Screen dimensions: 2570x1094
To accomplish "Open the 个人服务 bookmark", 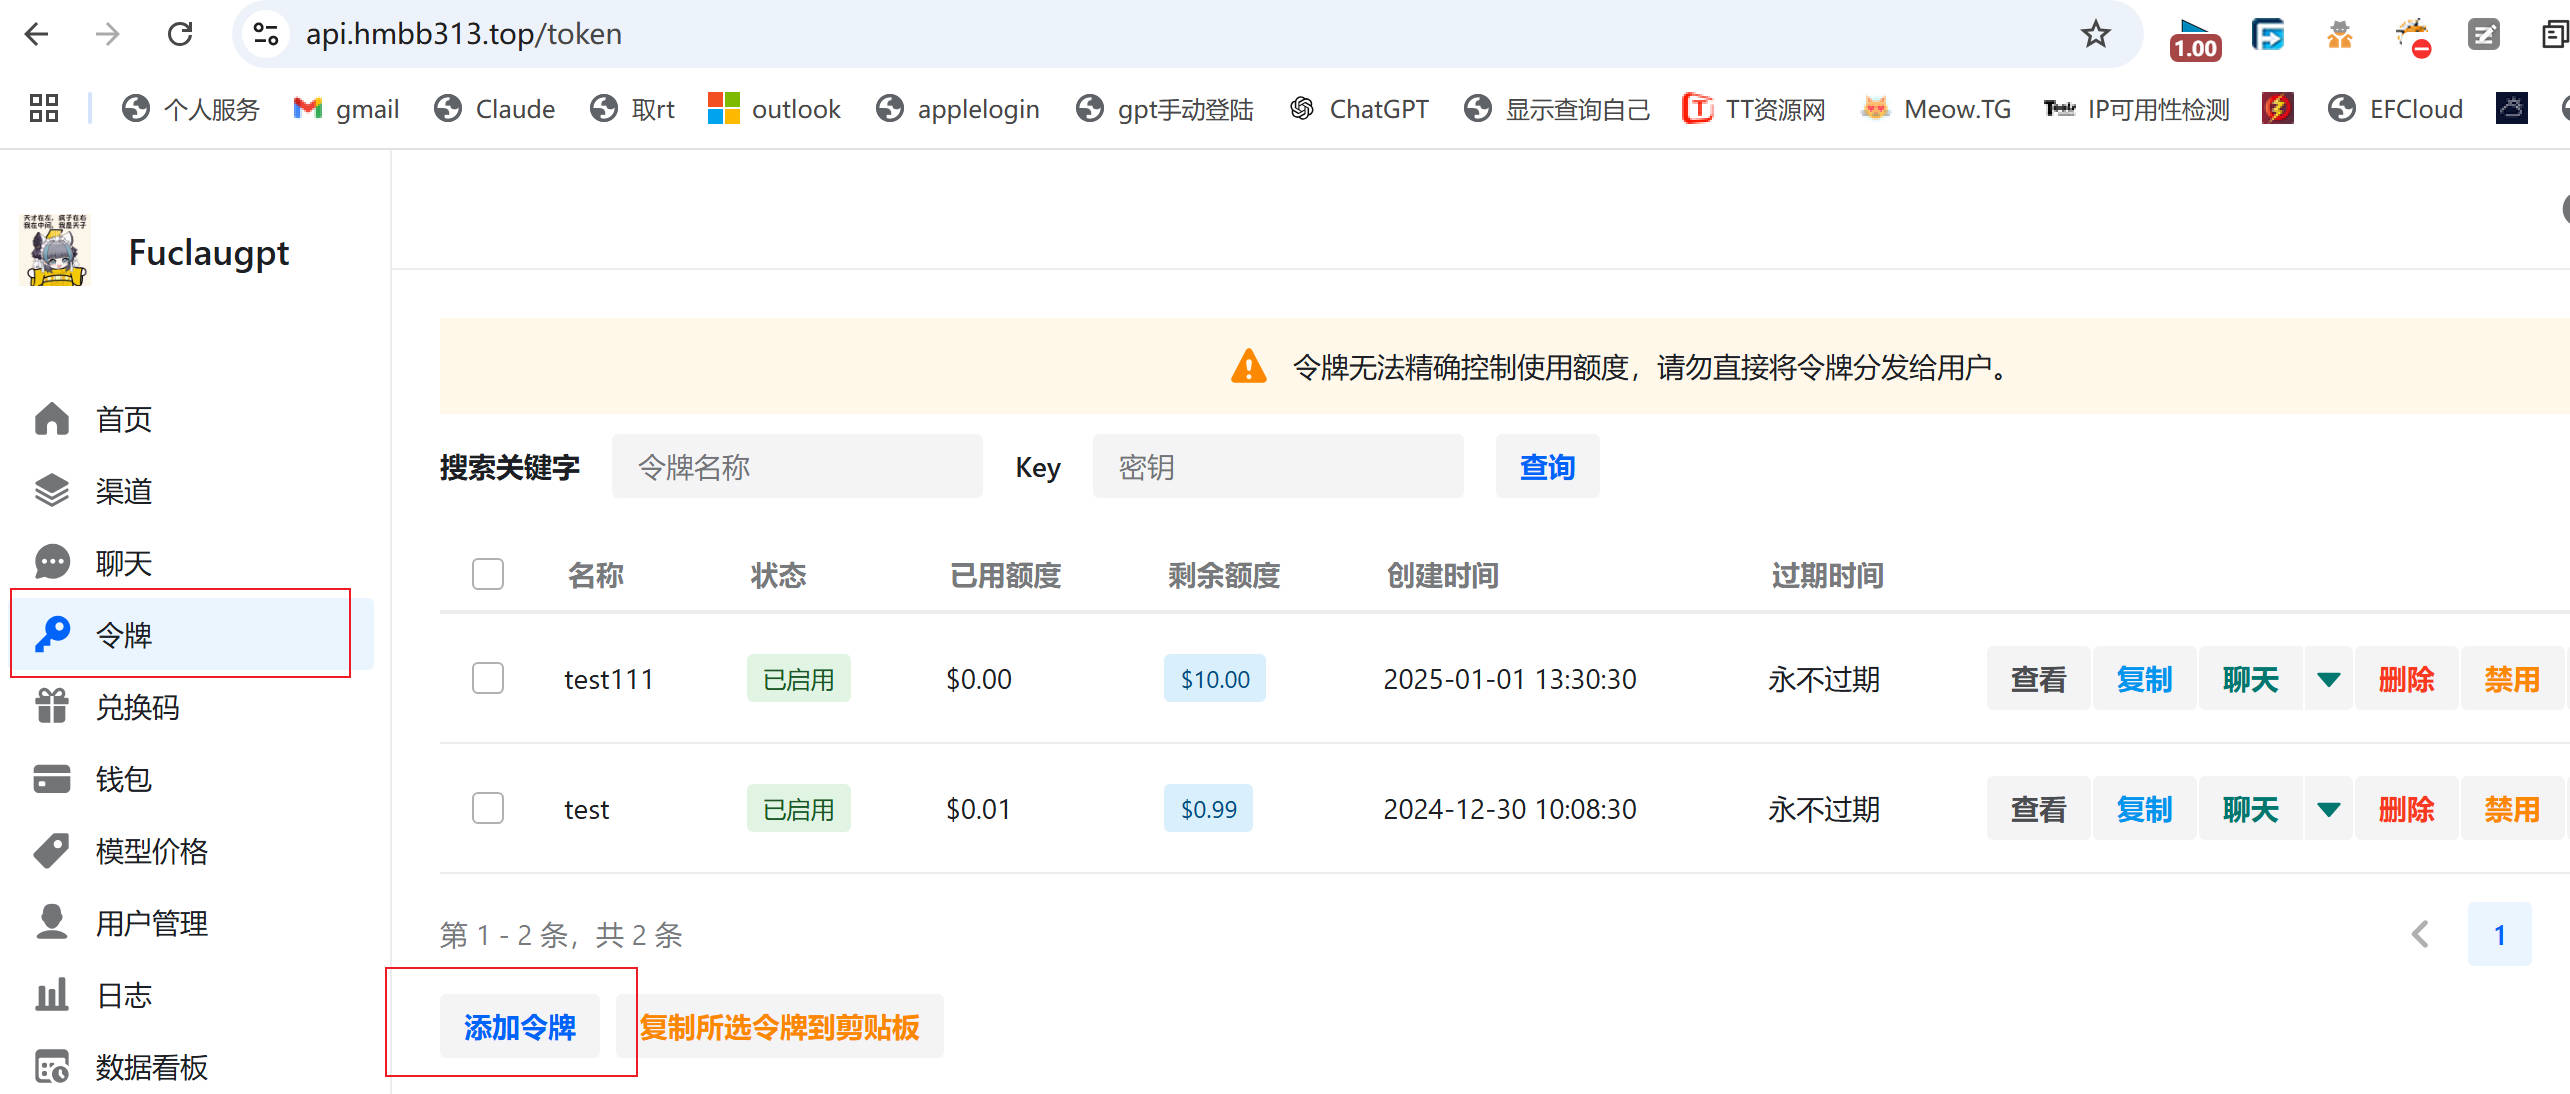I will (190, 108).
